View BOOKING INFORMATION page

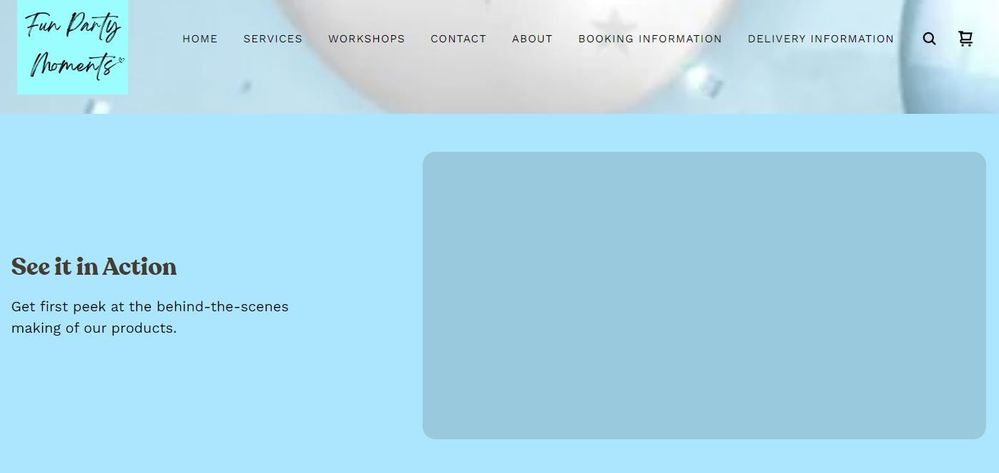(x=650, y=39)
